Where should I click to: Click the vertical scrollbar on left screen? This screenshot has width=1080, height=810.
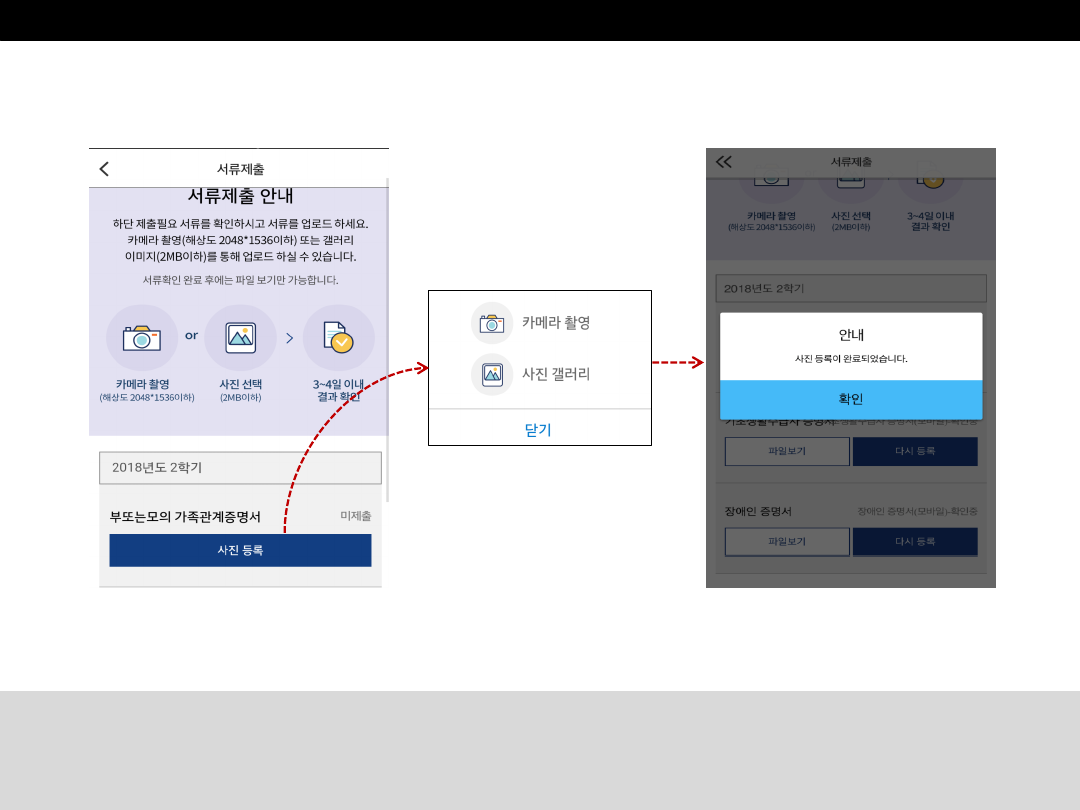pos(387,340)
